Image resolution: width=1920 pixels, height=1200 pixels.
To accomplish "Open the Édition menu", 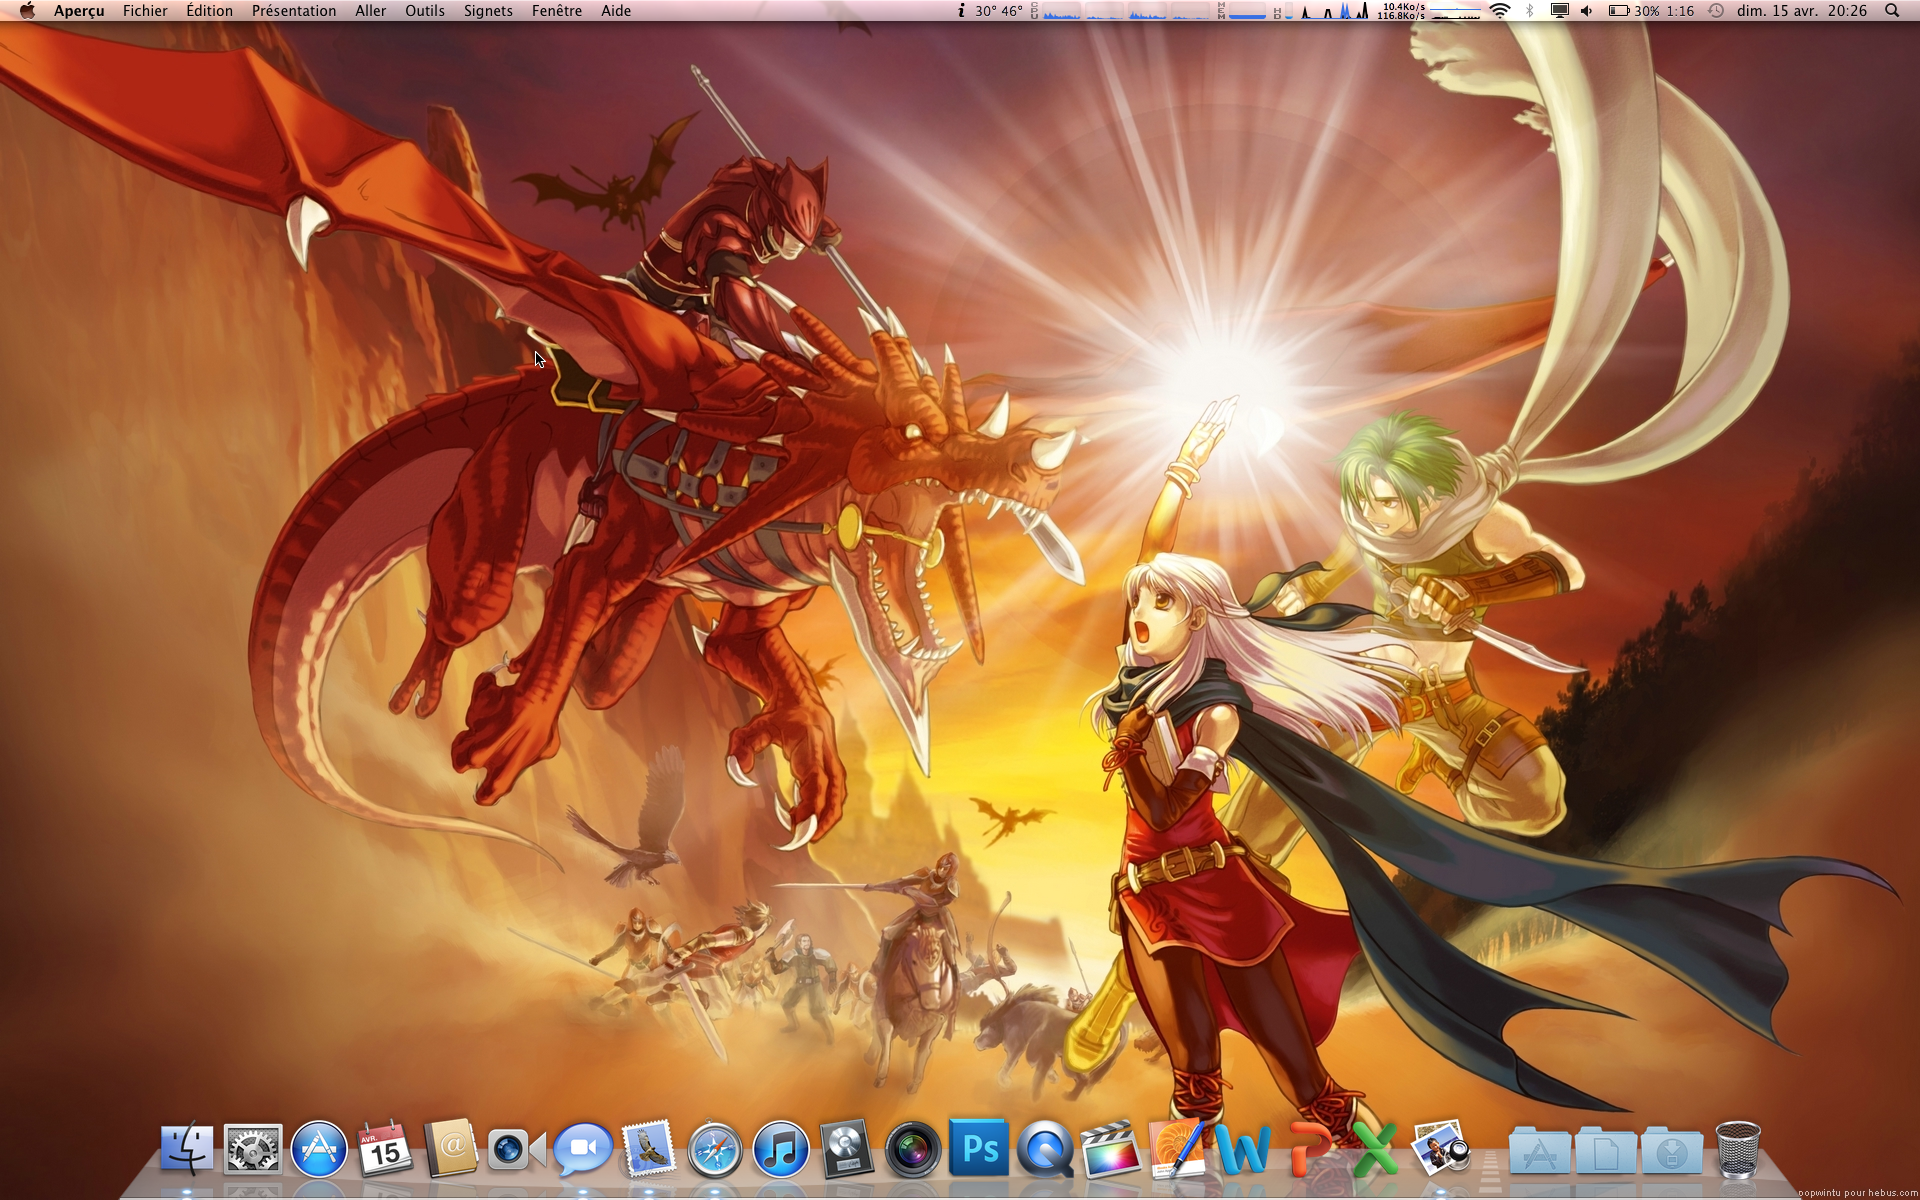I will point(209,11).
